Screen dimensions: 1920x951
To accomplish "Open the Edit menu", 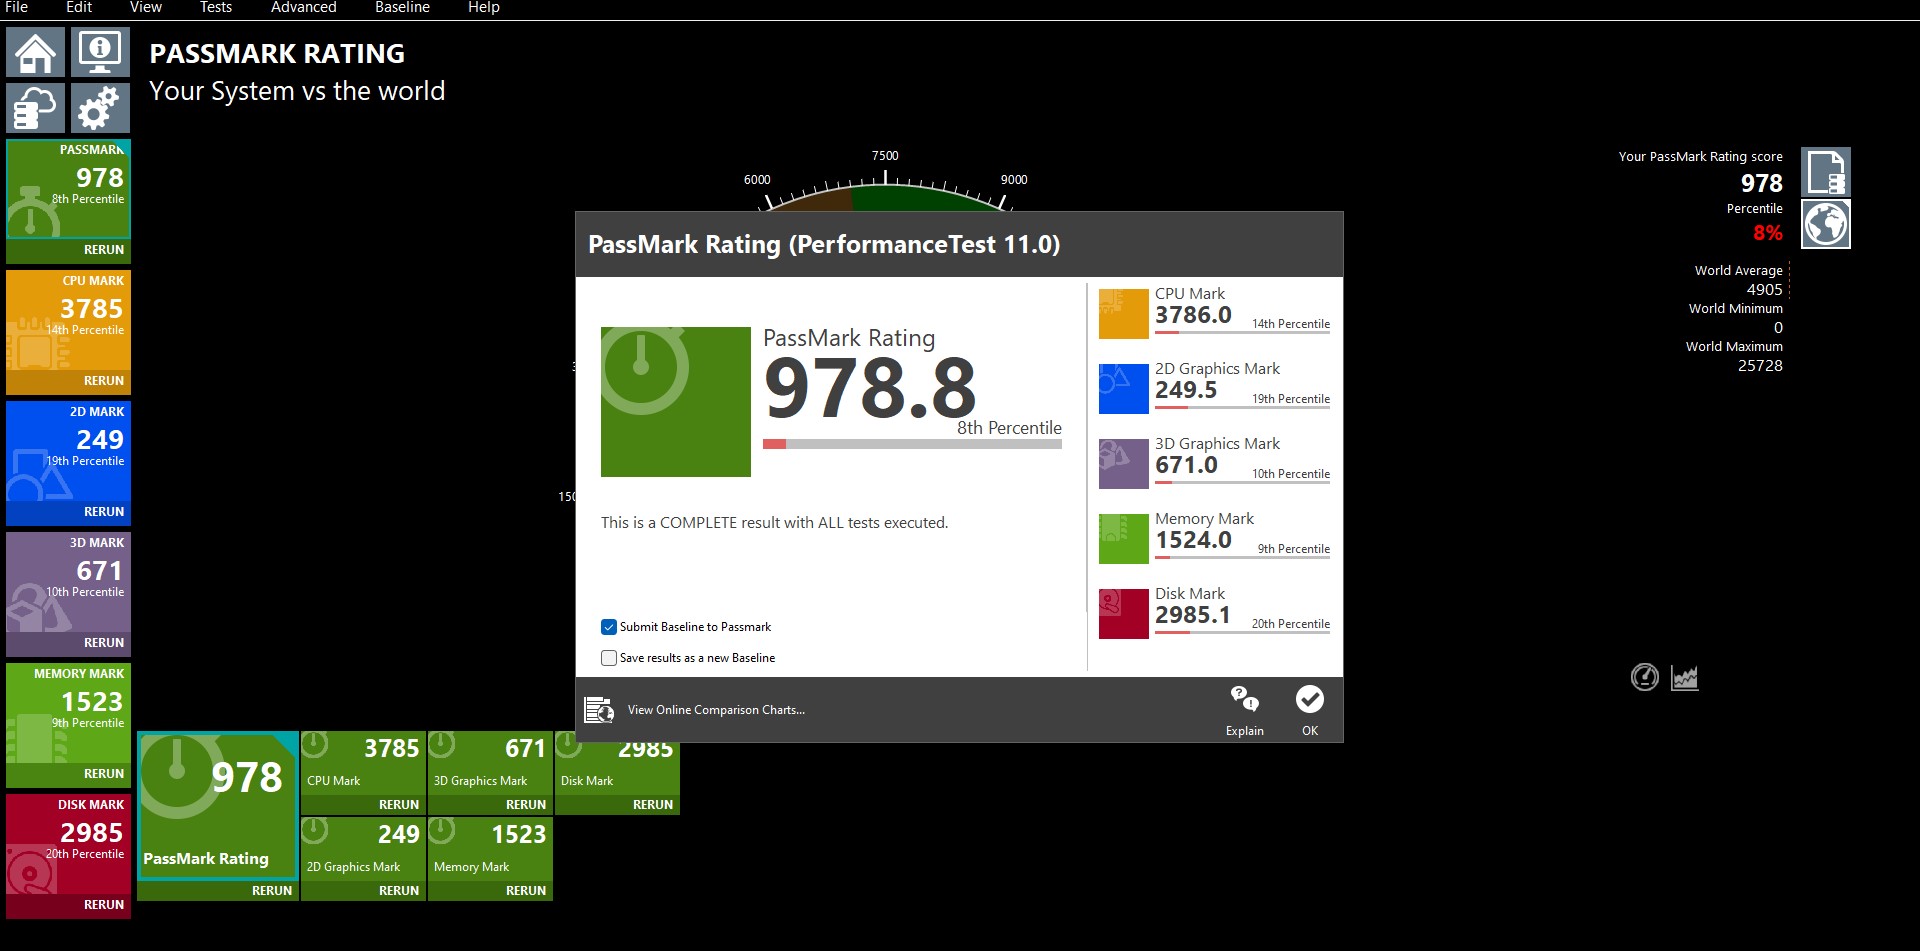I will click(x=79, y=7).
